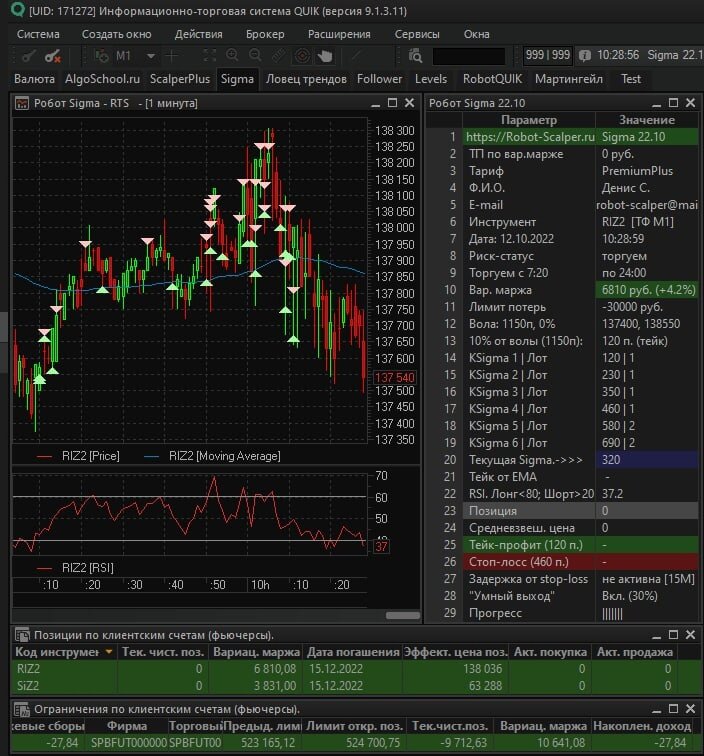Open the Сервисы menu

(x=417, y=34)
